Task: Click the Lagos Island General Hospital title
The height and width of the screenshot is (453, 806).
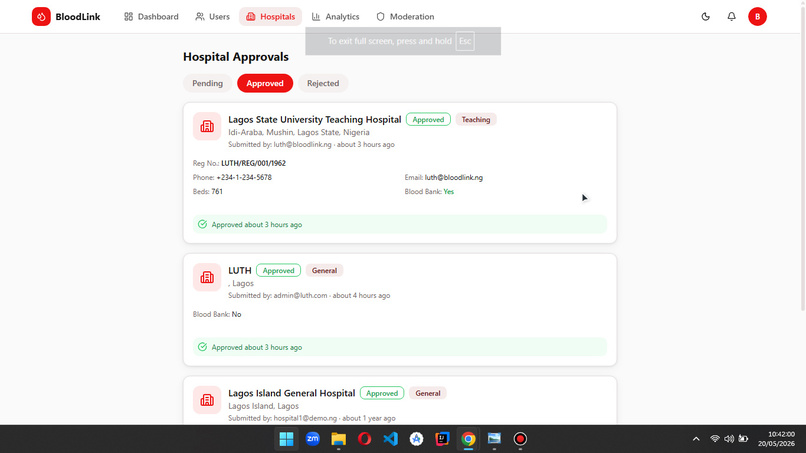Action: tap(291, 393)
